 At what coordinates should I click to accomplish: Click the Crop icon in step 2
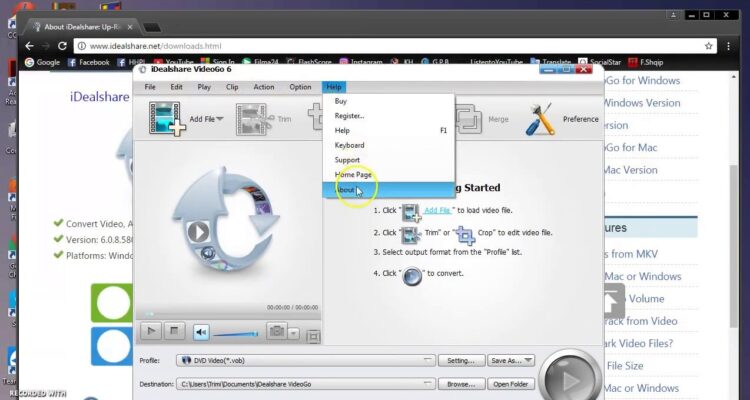click(464, 234)
